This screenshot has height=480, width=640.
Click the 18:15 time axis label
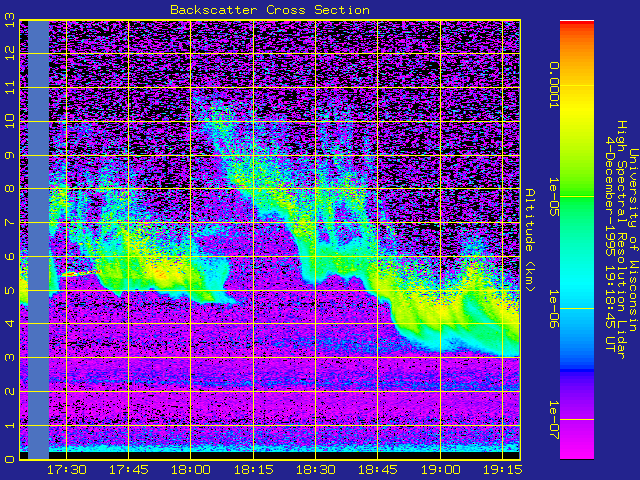coord(253,470)
